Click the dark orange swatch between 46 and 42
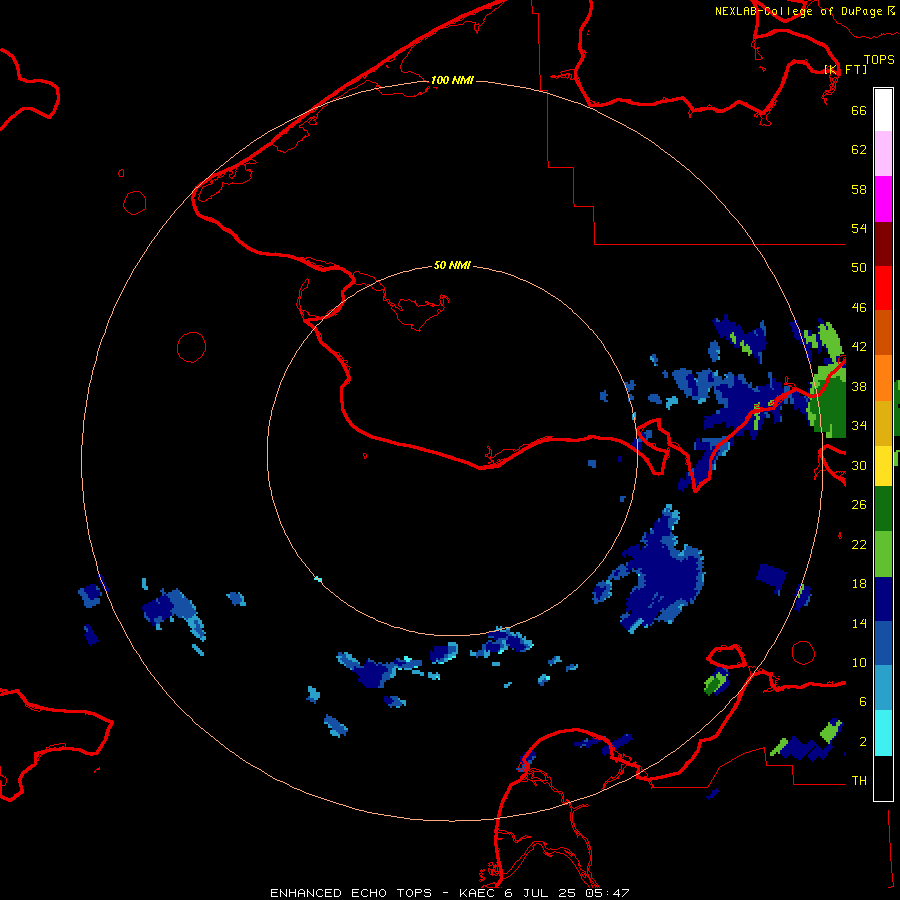 point(883,332)
